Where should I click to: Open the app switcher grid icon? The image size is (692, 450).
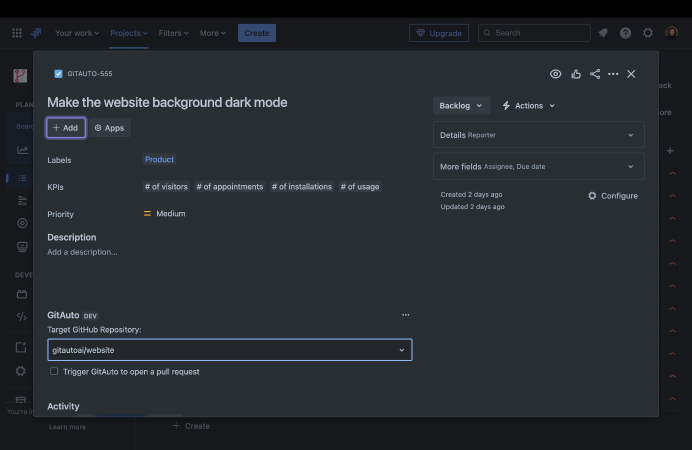point(17,33)
